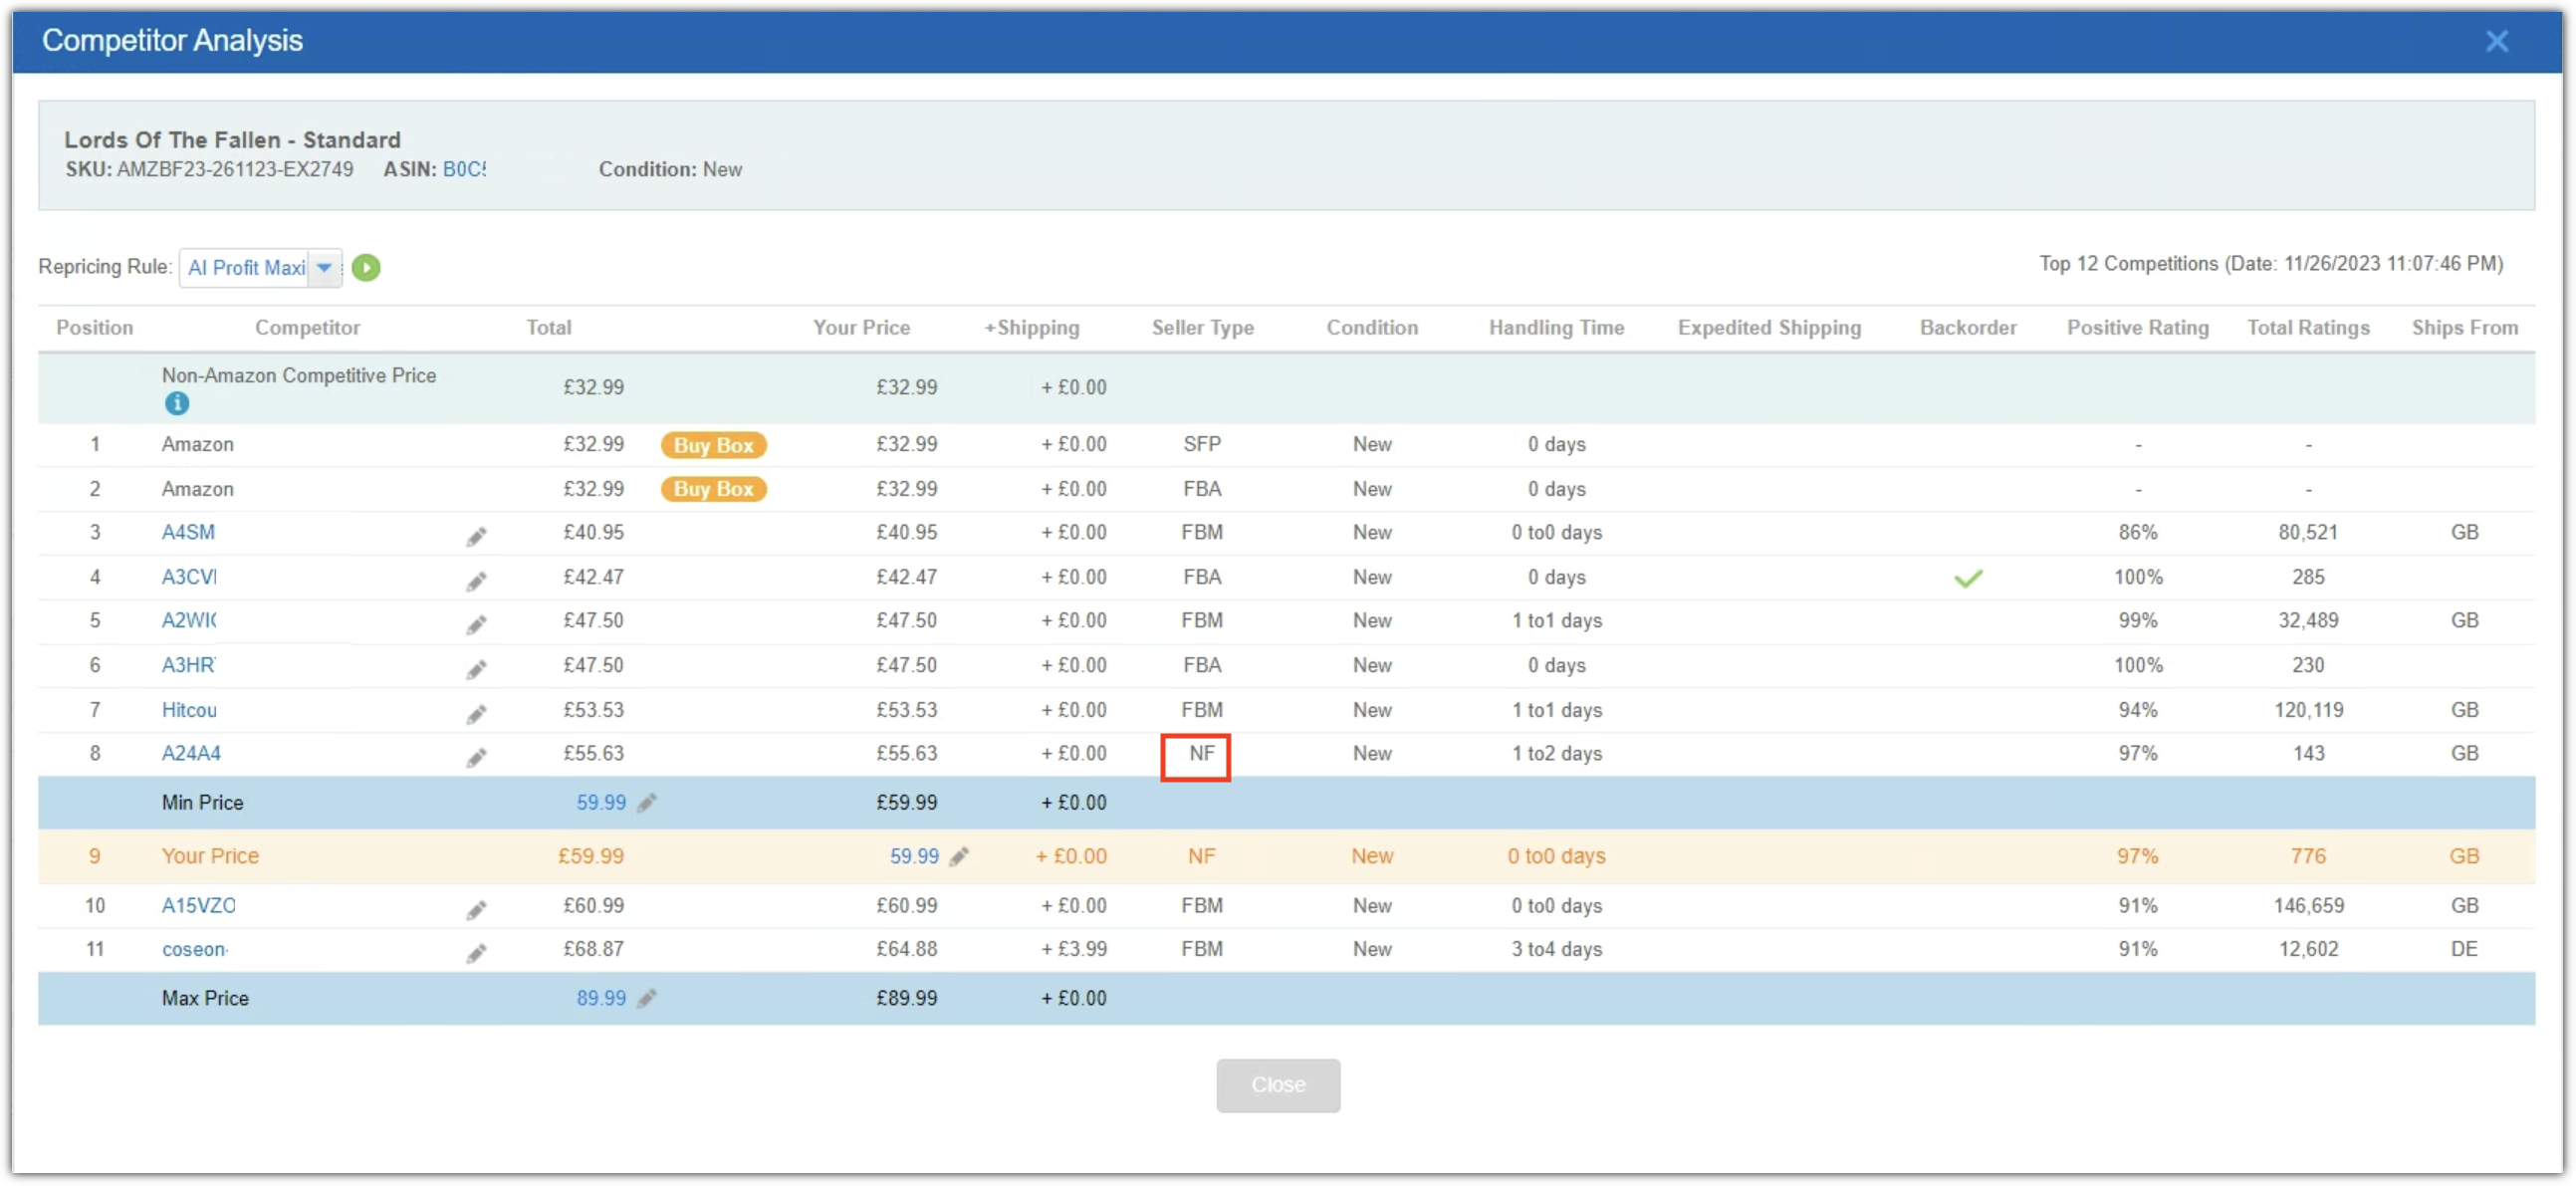Click the Buy Box badge in row 2
2576x1186 pixels.
click(713, 489)
